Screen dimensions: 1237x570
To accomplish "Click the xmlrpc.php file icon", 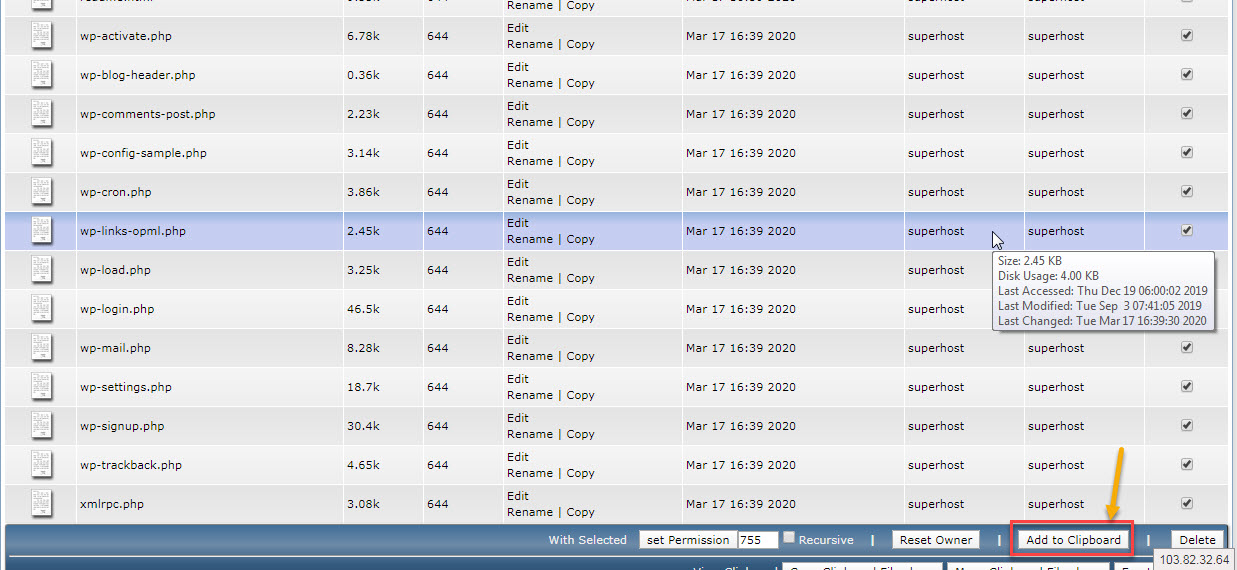I will click(42, 504).
